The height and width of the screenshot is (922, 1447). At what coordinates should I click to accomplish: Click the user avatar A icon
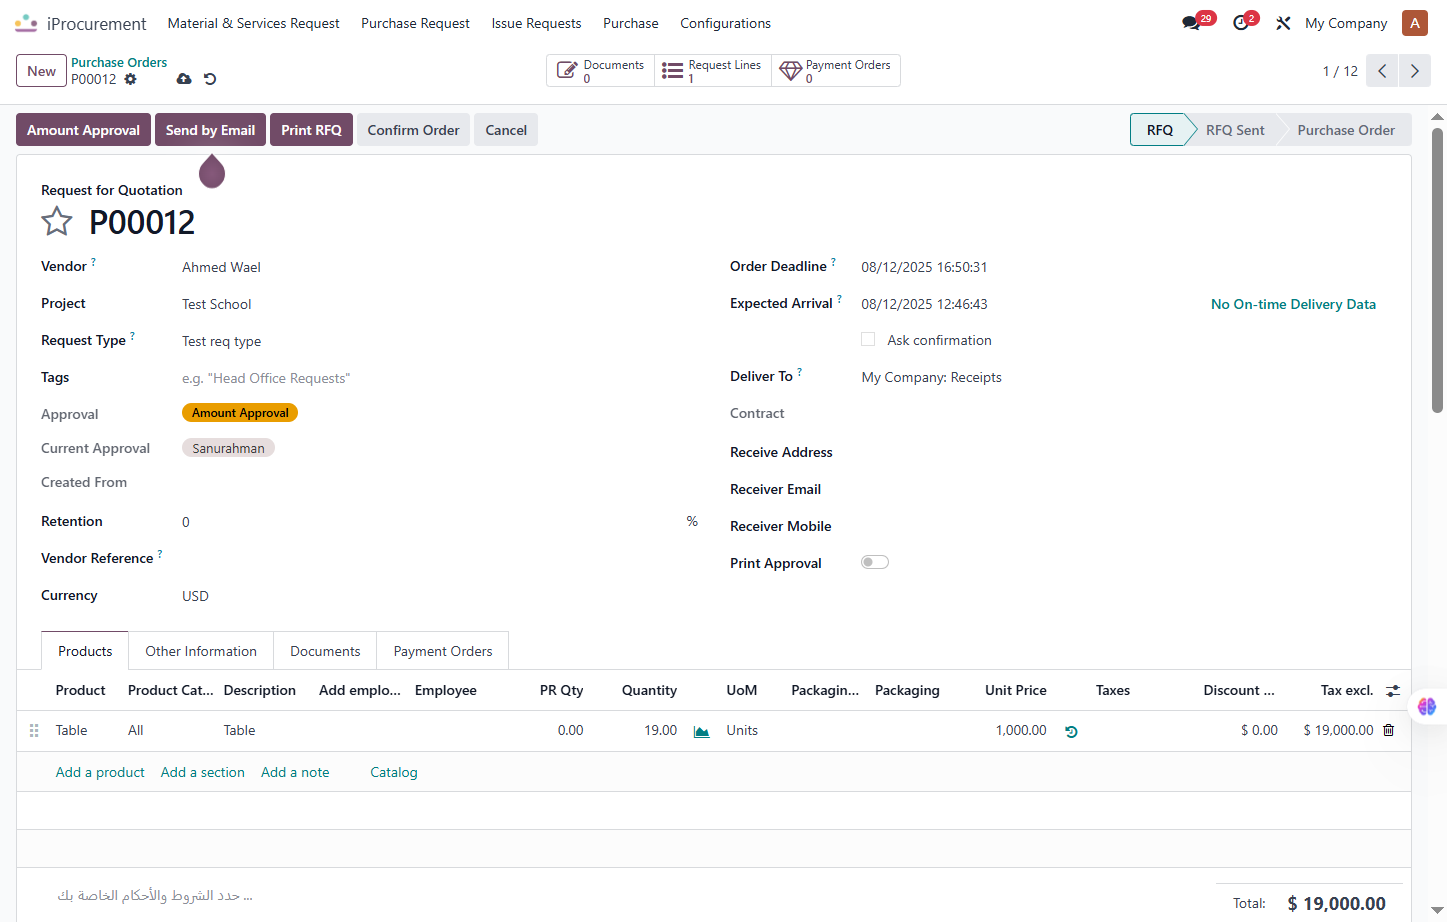point(1414,23)
